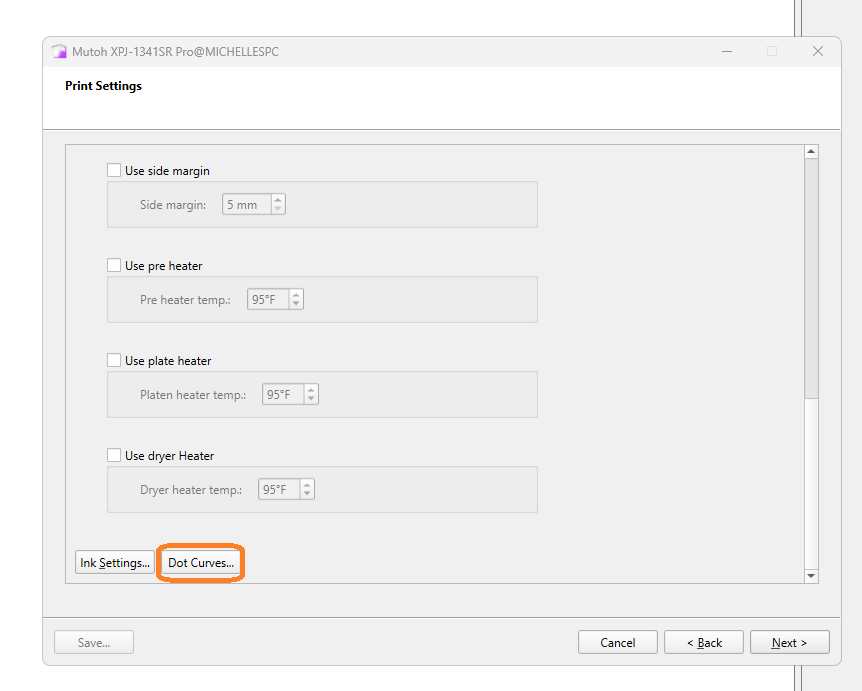Open Ink Settings dialog
862x691 pixels.
coord(114,562)
